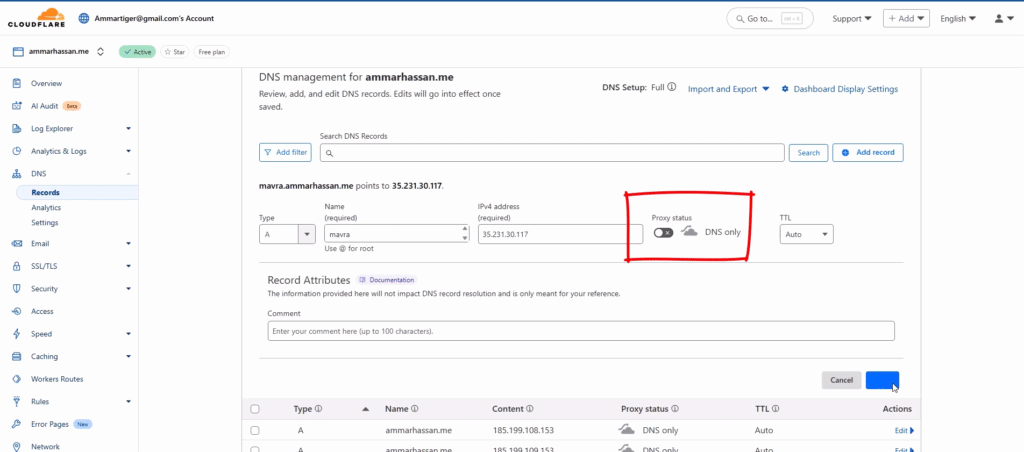Click the Star icon button for the domain
Image resolution: width=1024 pixels, height=452 pixels.
(175, 52)
